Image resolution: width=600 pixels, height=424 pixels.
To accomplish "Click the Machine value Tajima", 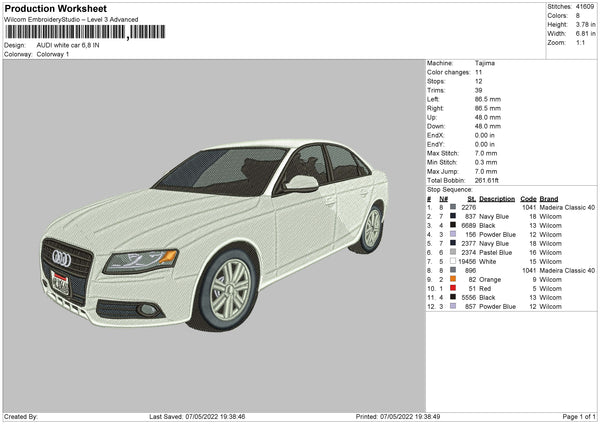I will point(485,63).
